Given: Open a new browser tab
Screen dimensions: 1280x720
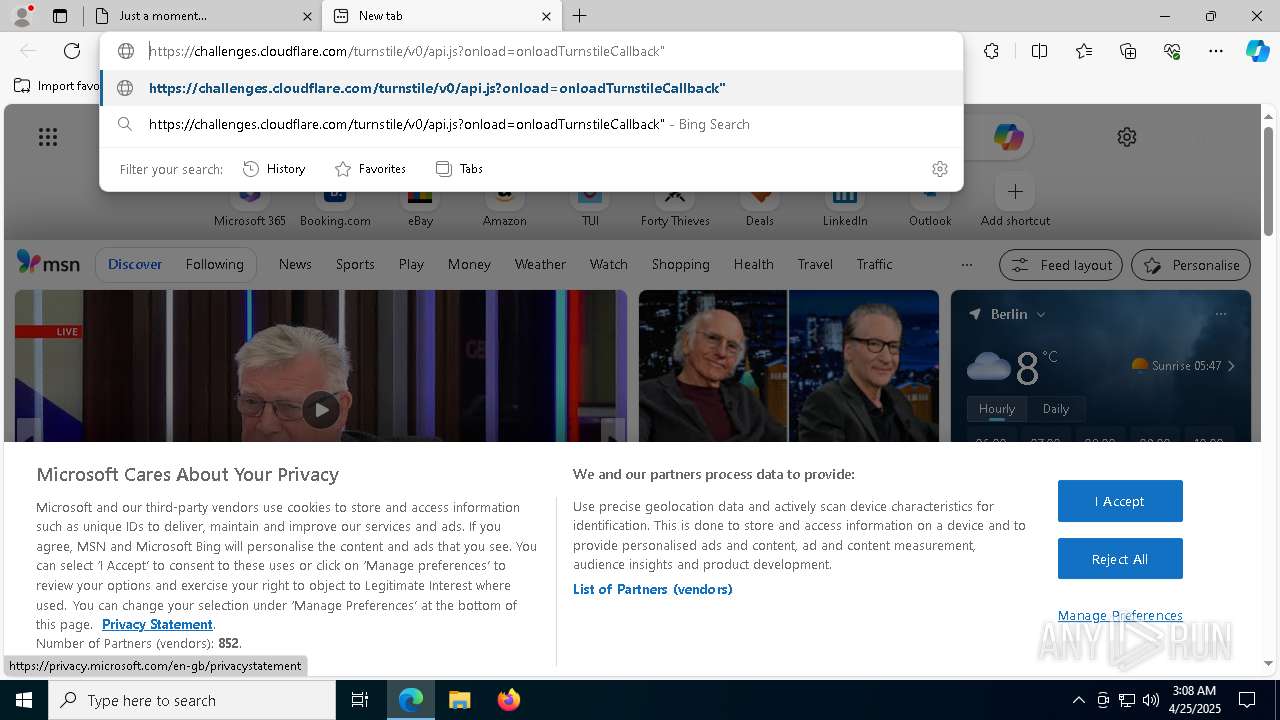Looking at the screenshot, I should pyautogui.click(x=579, y=16).
